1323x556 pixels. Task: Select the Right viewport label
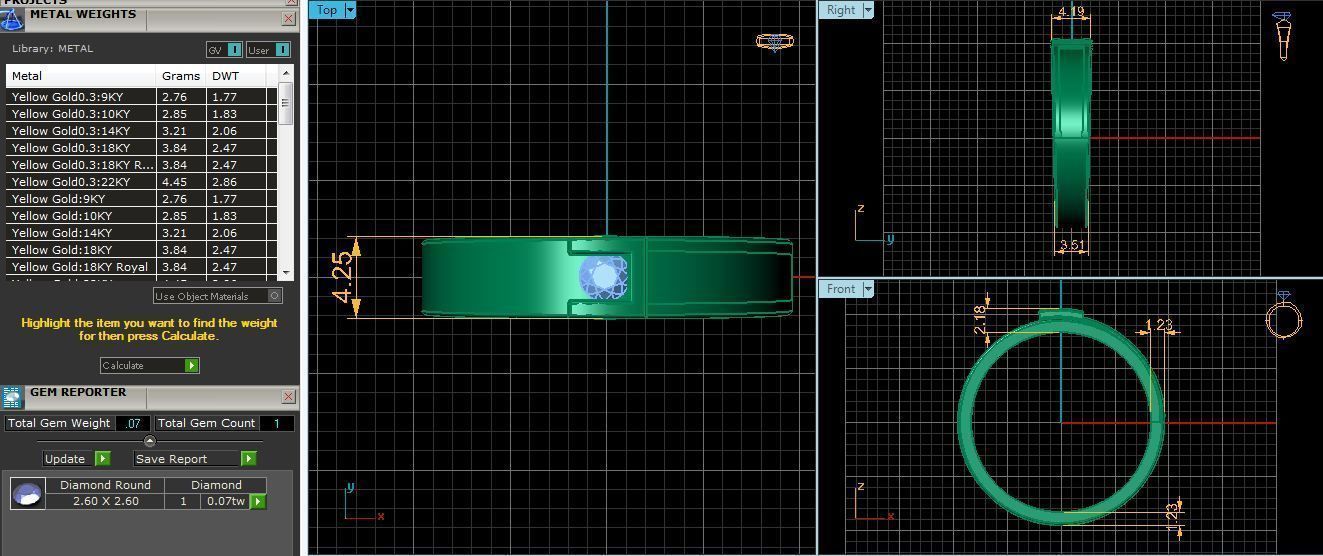click(841, 10)
